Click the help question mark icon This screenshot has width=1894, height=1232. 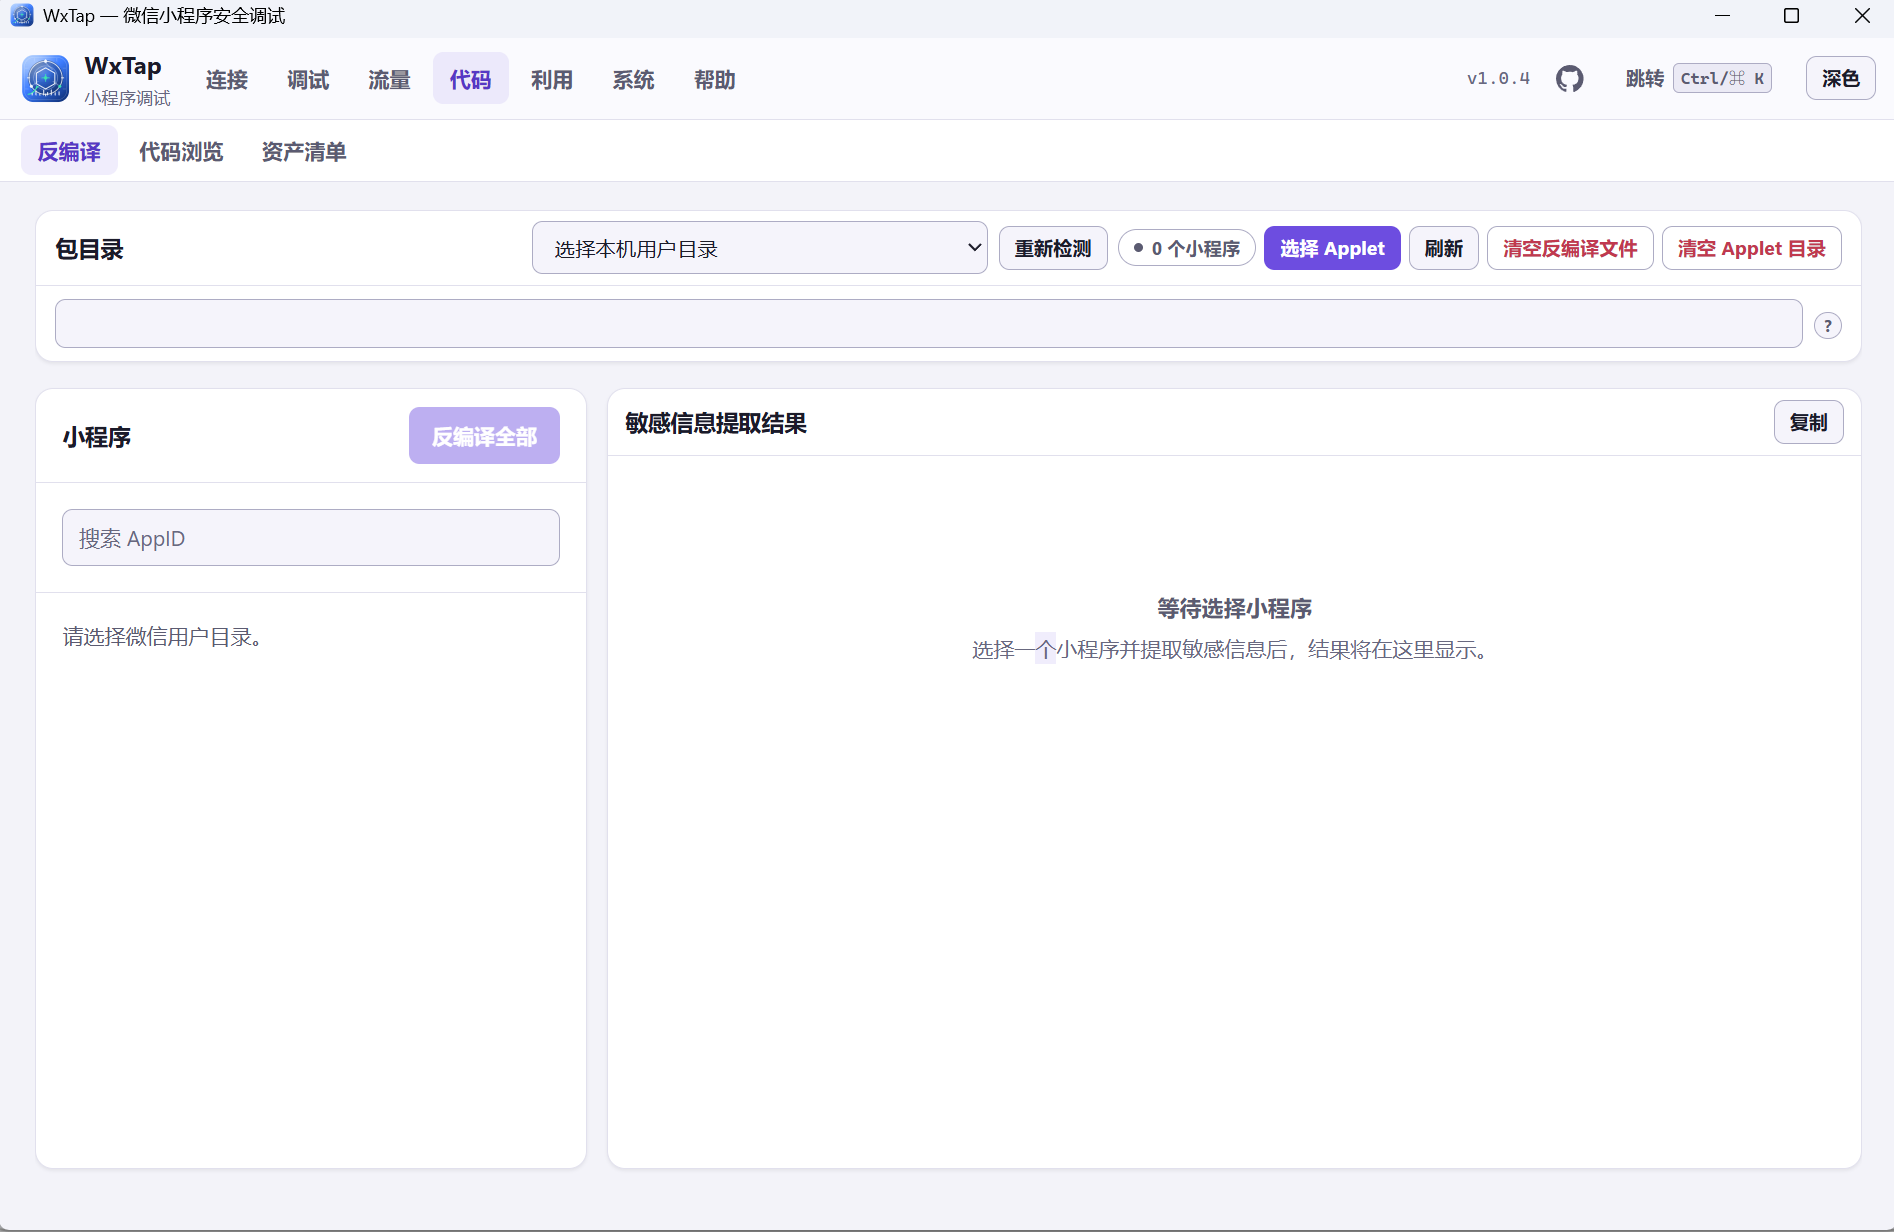1827,326
